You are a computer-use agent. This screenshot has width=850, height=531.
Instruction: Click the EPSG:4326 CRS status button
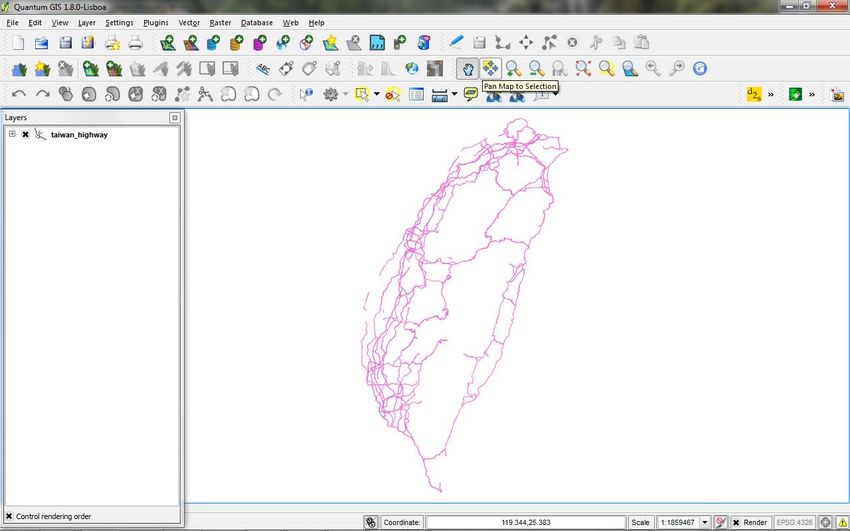795,522
